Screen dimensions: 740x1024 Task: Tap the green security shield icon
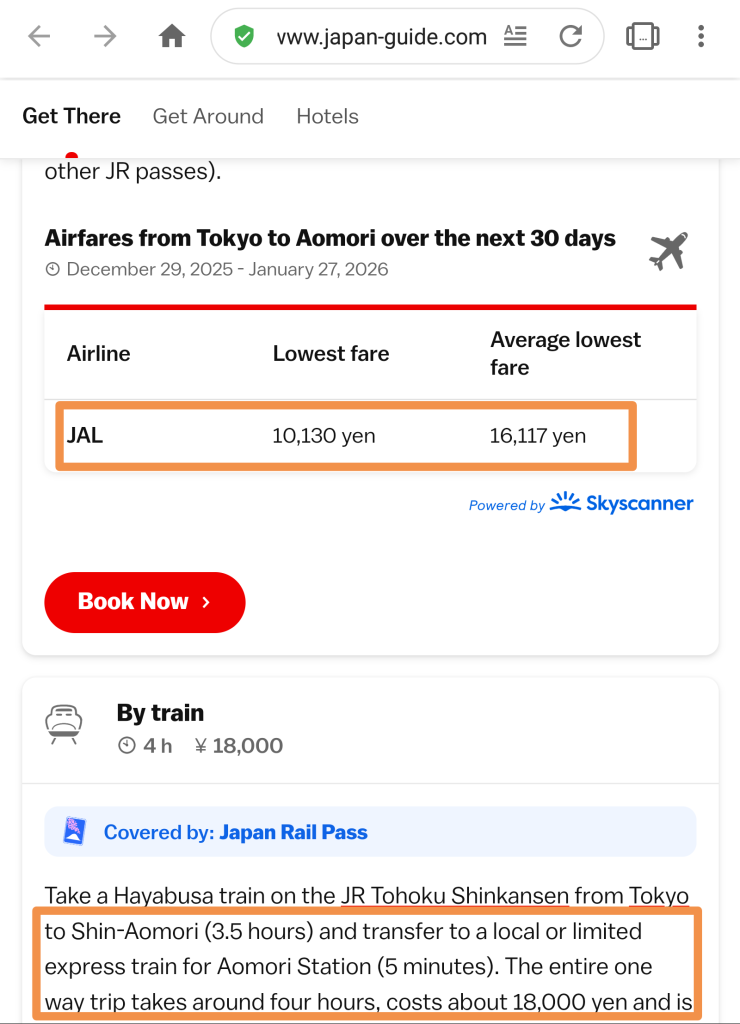tap(243, 37)
